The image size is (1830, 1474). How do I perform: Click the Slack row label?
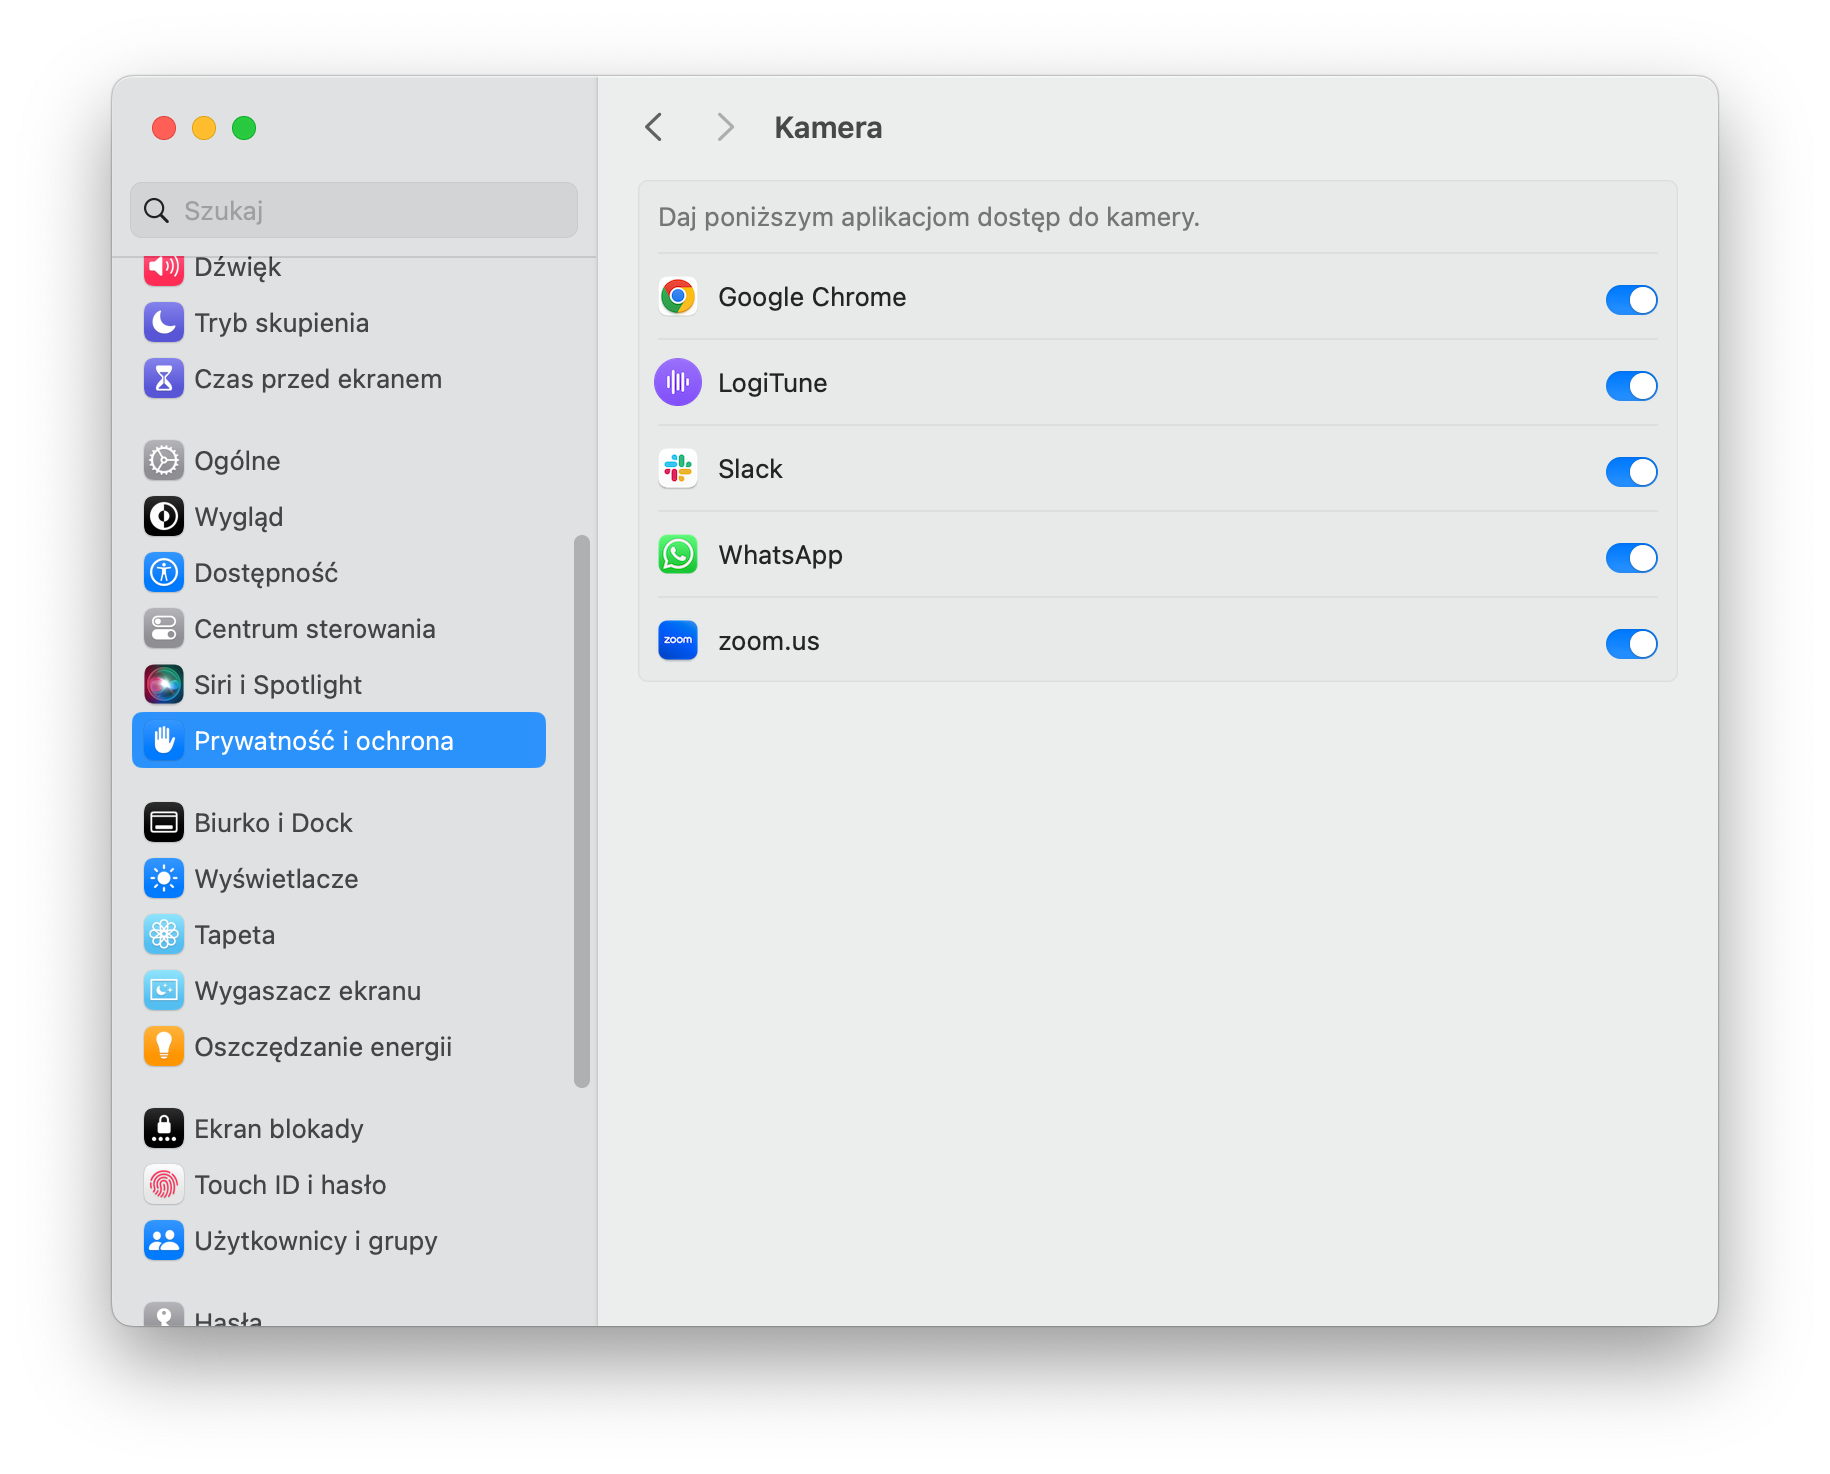tap(750, 469)
